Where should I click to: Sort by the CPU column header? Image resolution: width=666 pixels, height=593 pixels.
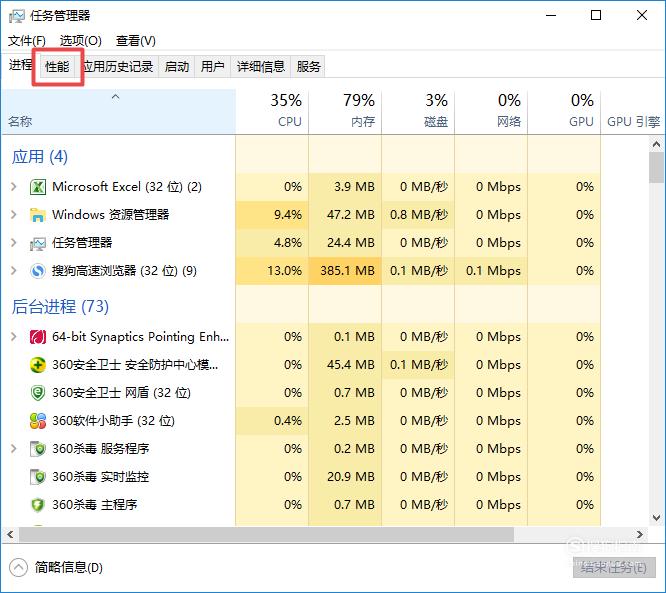[x=272, y=112]
